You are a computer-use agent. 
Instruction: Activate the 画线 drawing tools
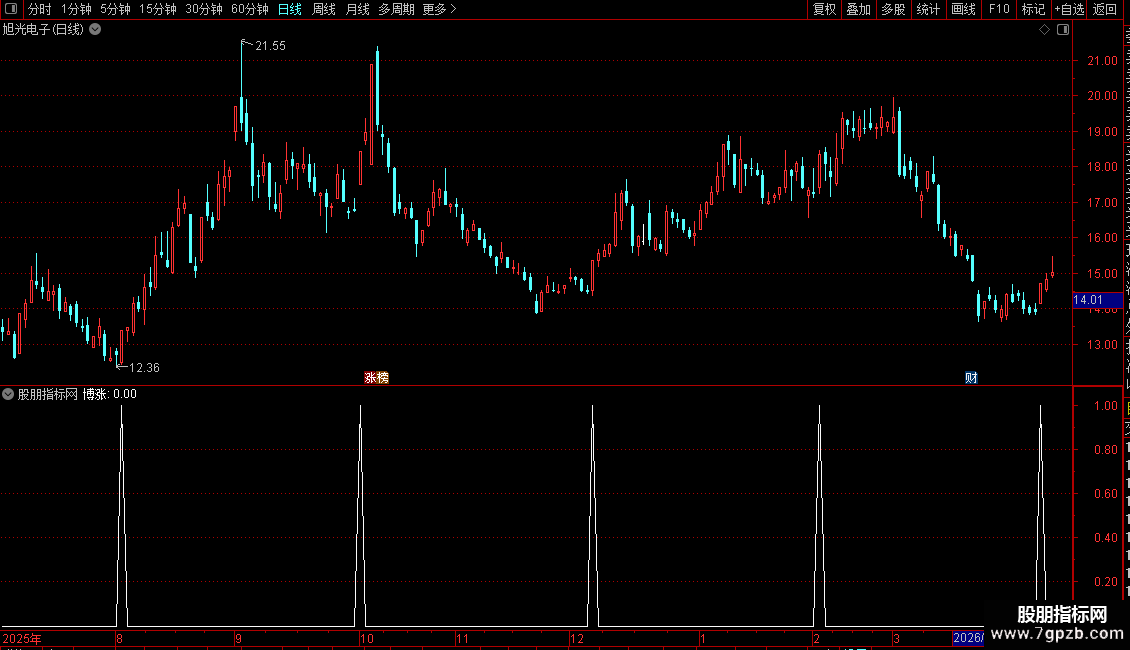point(964,9)
